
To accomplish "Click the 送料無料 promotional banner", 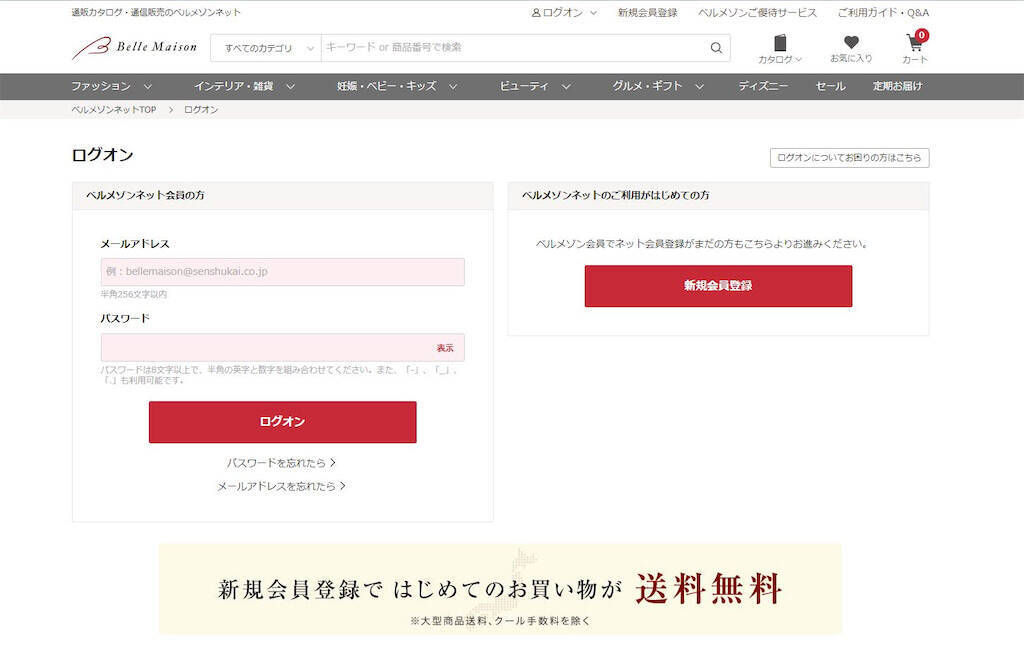I will [500, 588].
